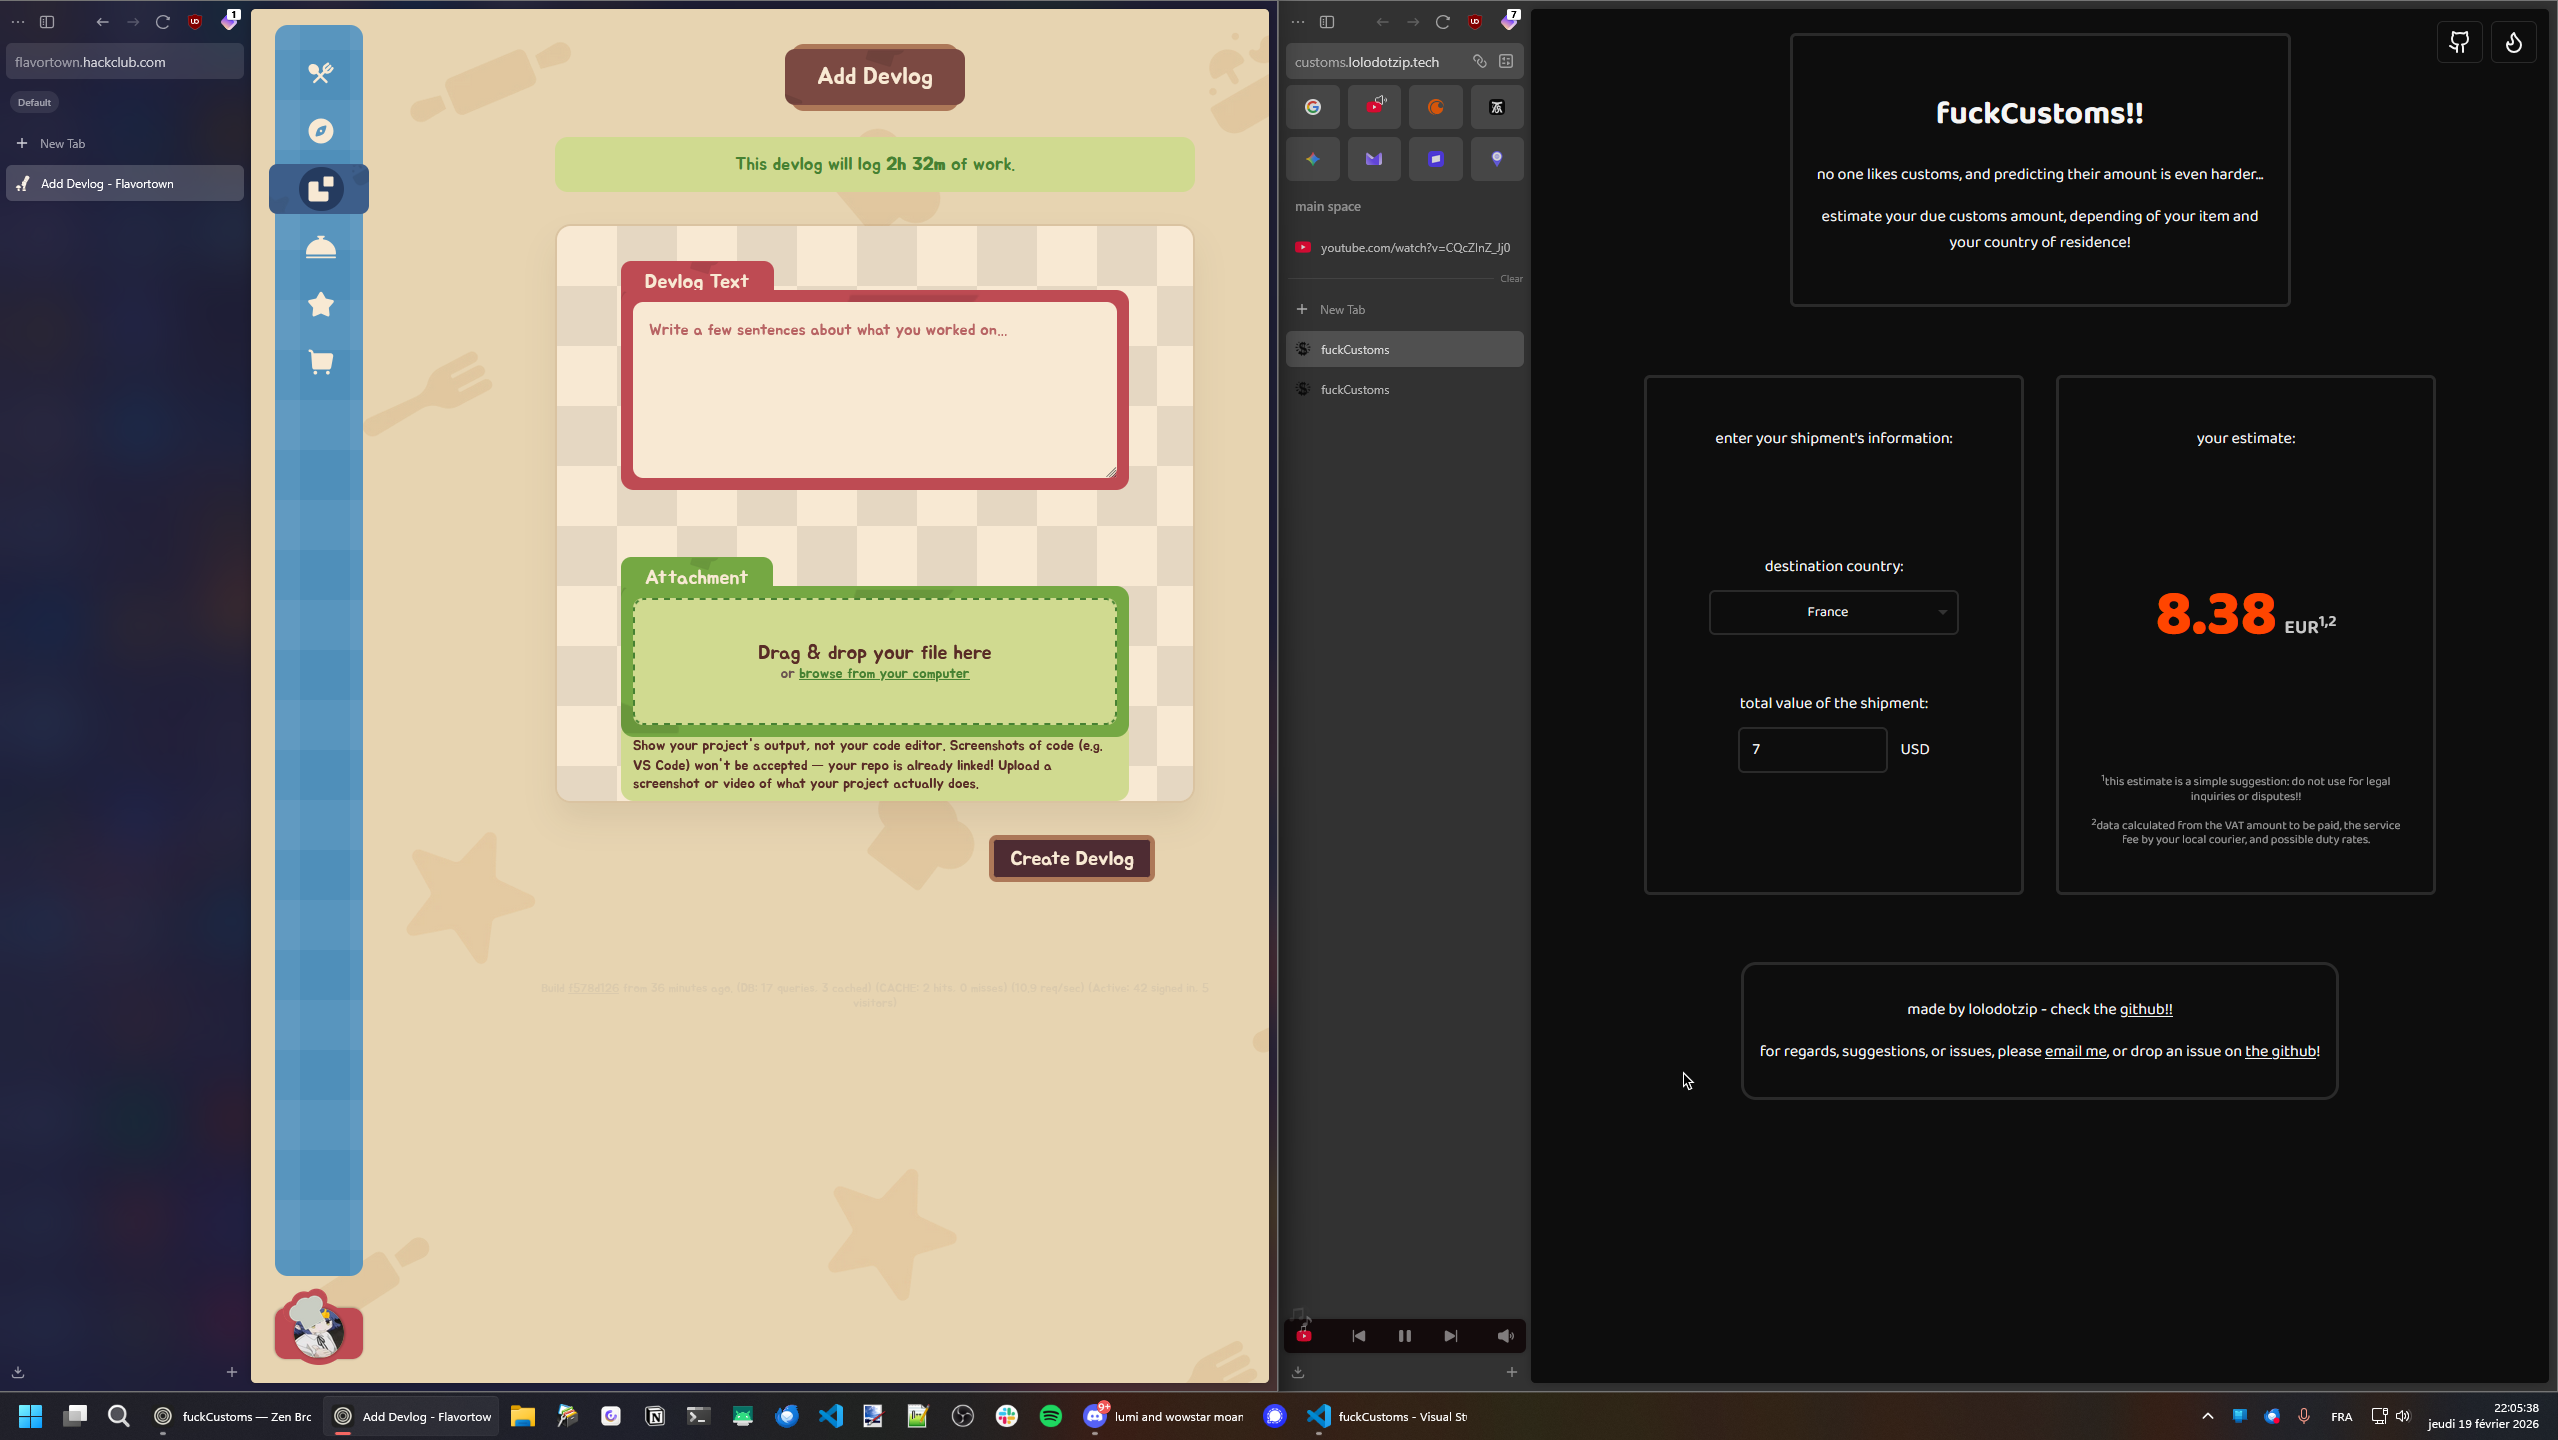
Task: Open the FRA keyboard language selector
Action: [x=2341, y=1416]
